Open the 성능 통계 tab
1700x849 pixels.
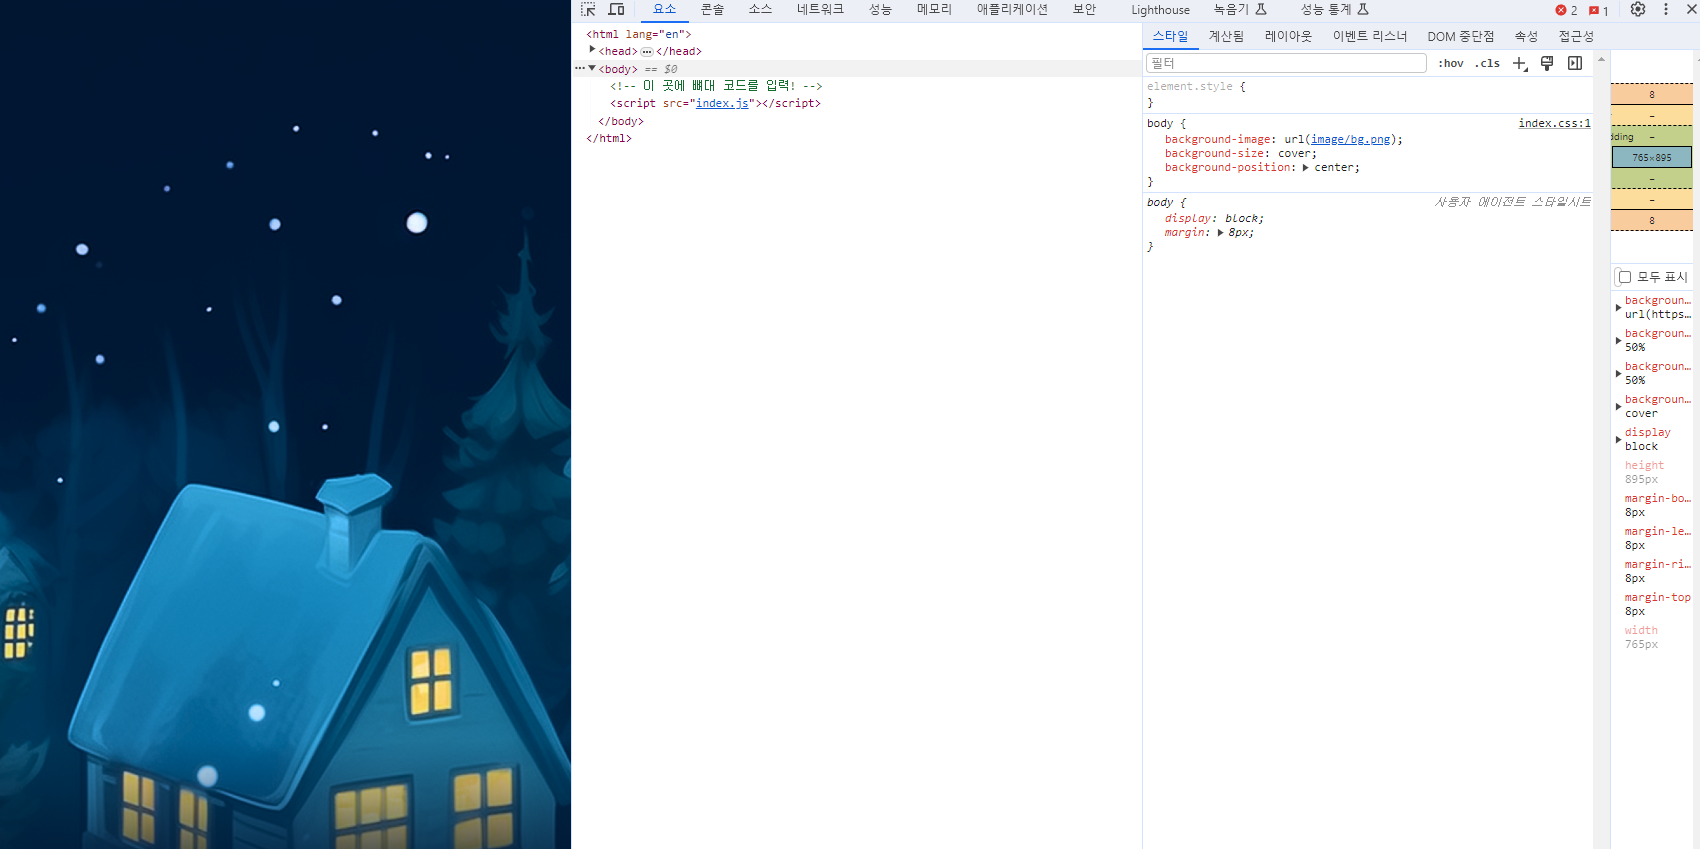pos(1334,10)
